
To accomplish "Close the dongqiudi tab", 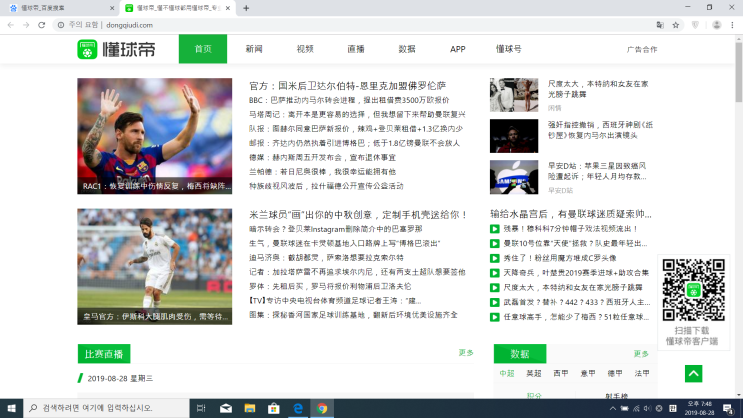I will (228, 8).
